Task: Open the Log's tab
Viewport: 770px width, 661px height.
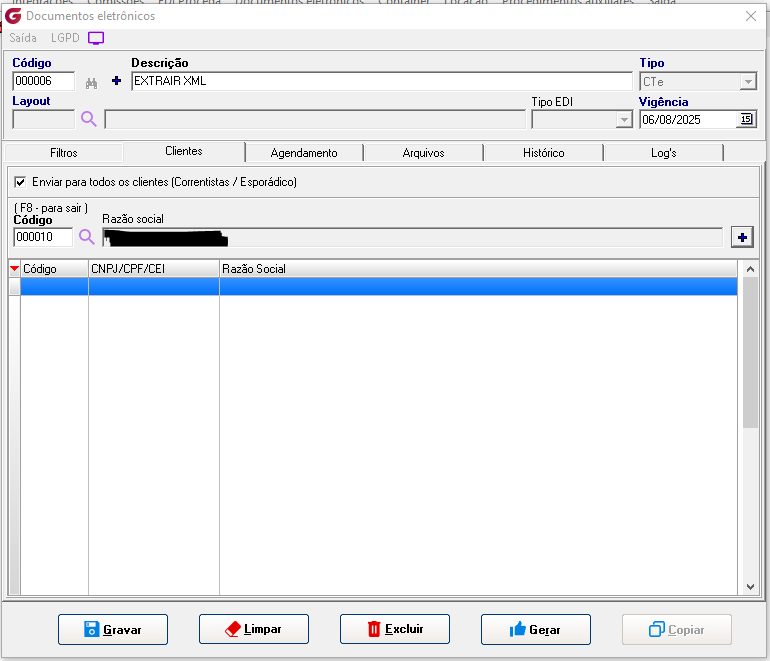Action: (x=663, y=153)
